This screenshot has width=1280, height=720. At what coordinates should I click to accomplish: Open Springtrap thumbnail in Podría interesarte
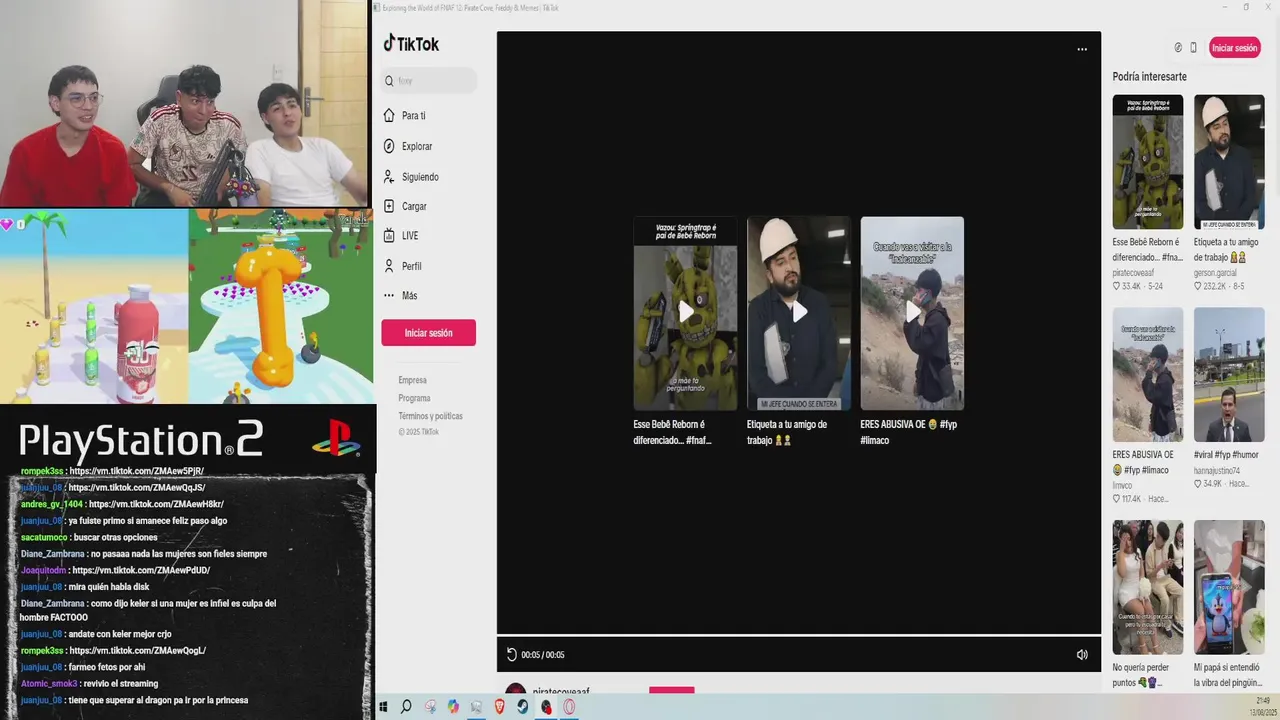tap(1147, 162)
